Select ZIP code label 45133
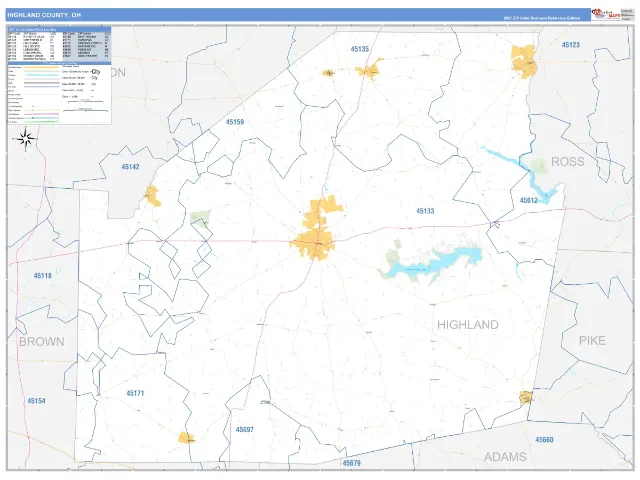This screenshot has height=480, width=640. coord(425,211)
